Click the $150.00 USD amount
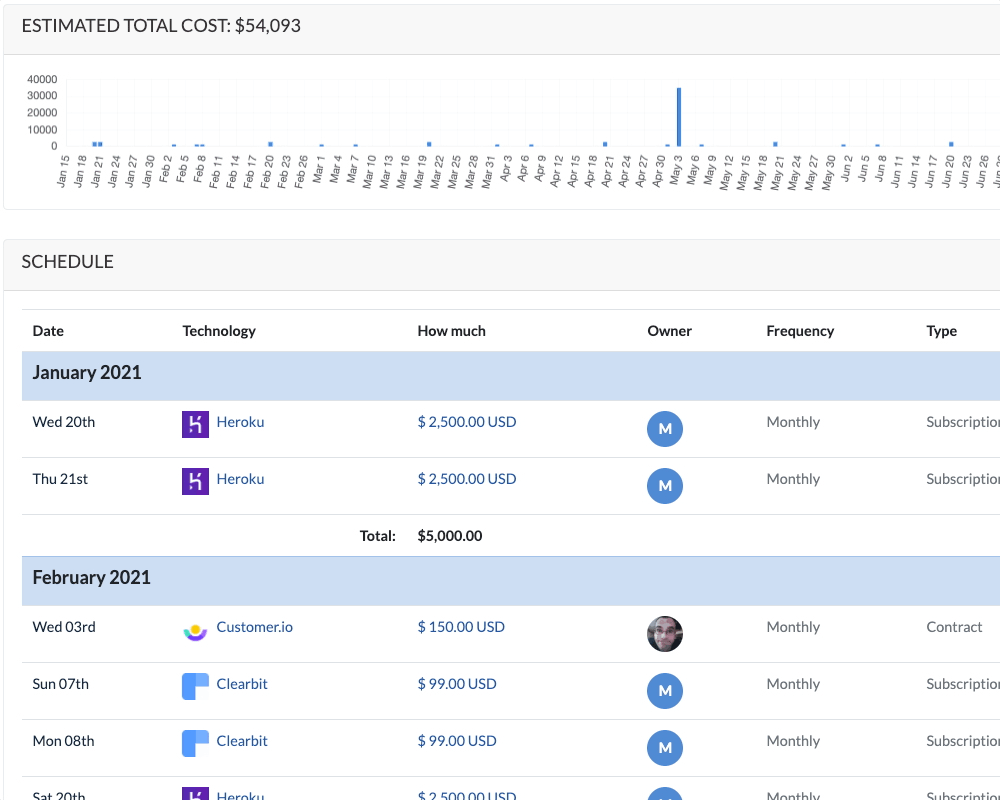The image size is (1000, 800). (x=461, y=626)
